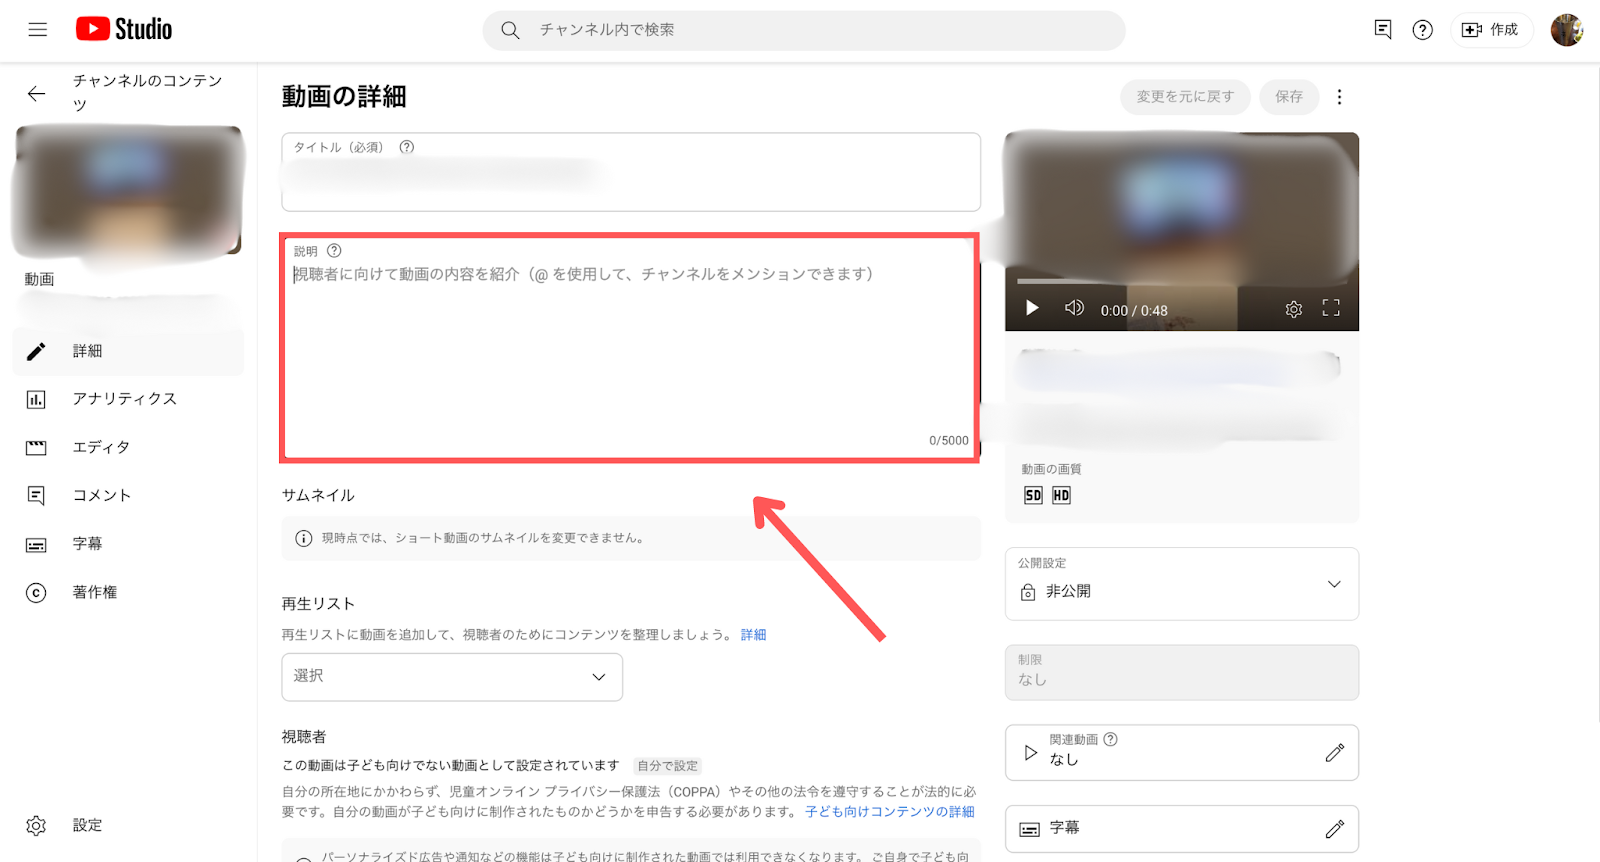The image size is (1600, 862).
Task: Click into the 説明 description textarea
Action: 630,348
